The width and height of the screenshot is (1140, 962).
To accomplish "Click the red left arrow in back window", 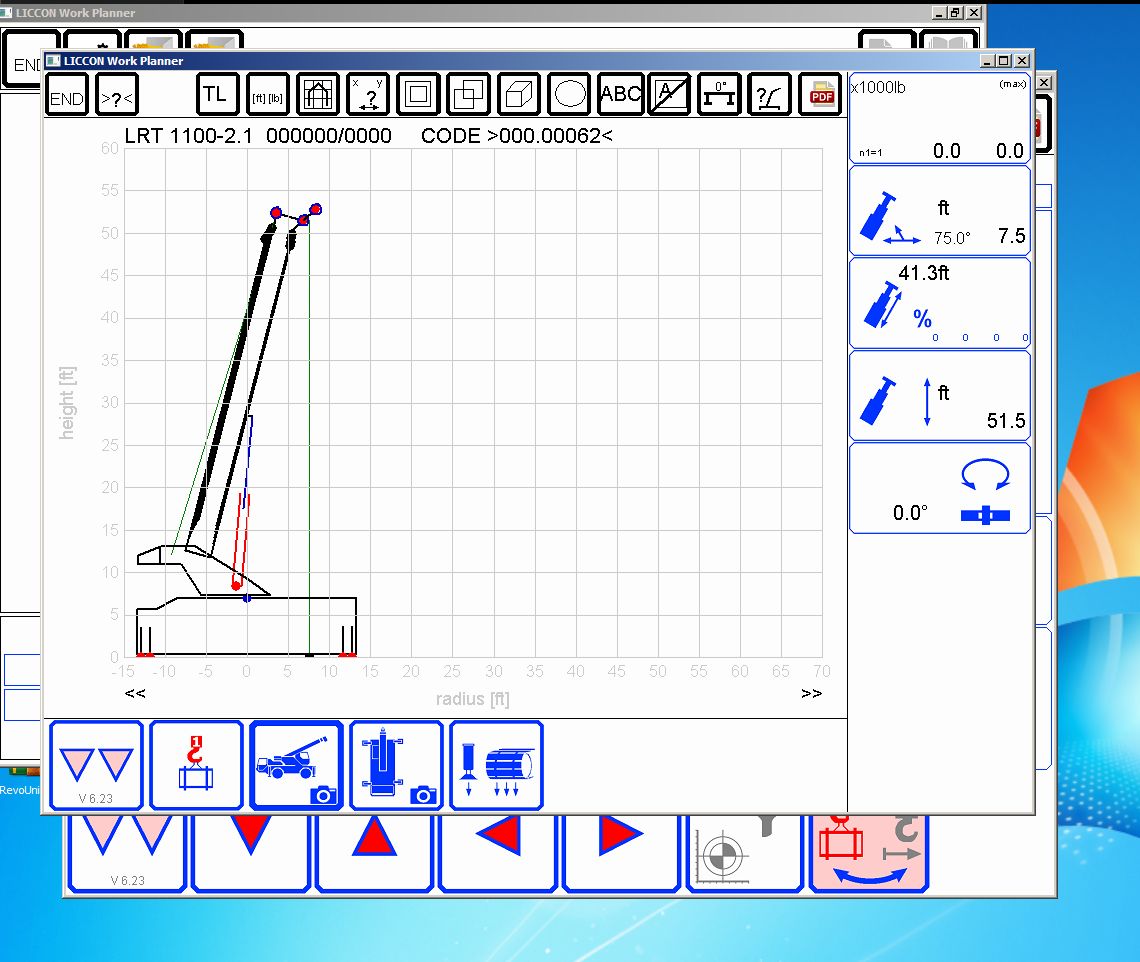I will pyautogui.click(x=498, y=853).
